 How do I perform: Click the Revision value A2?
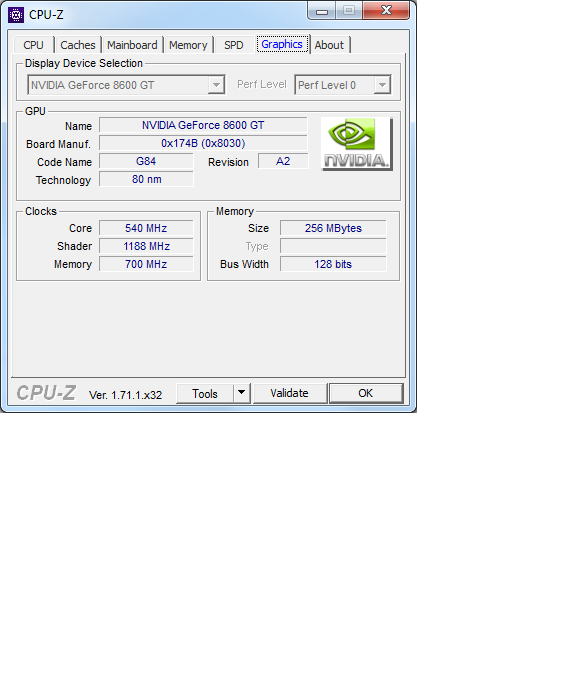click(x=283, y=161)
